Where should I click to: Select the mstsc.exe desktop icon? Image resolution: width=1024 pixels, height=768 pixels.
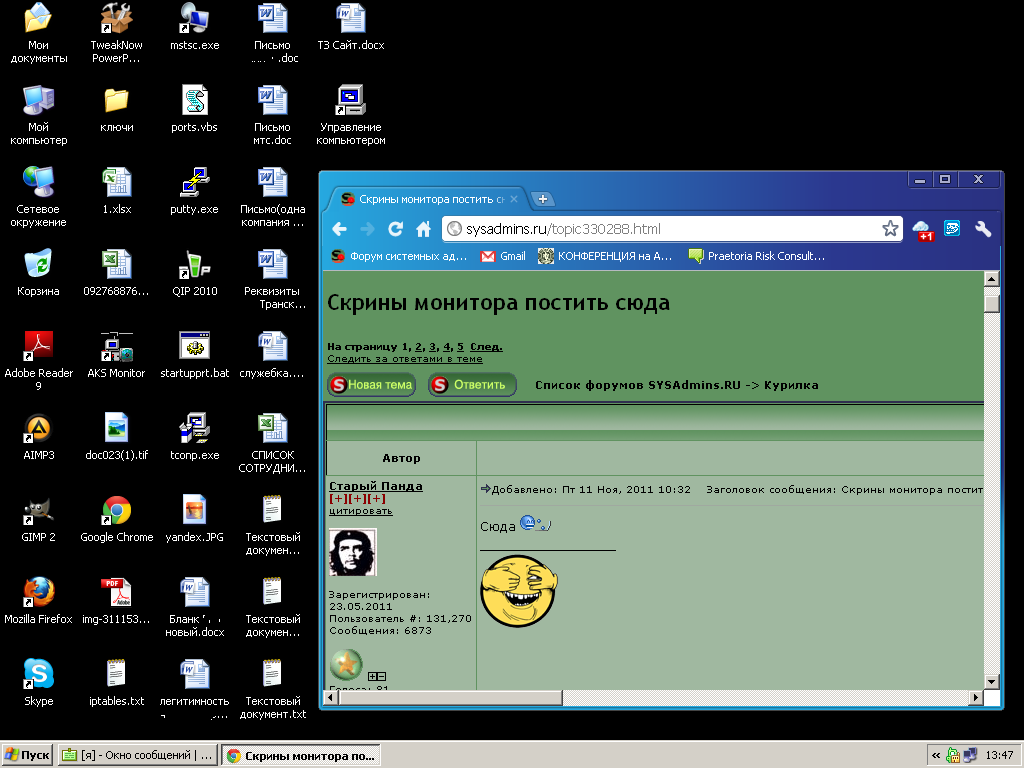coord(195,27)
